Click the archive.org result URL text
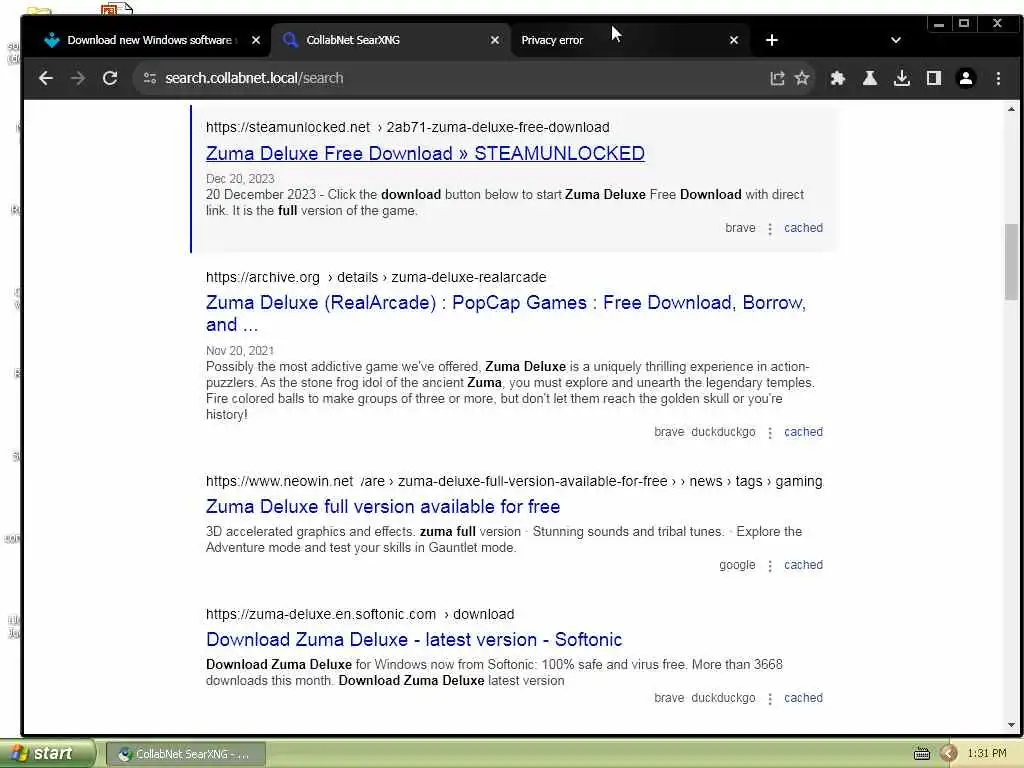This screenshot has width=1024, height=768. (376, 278)
